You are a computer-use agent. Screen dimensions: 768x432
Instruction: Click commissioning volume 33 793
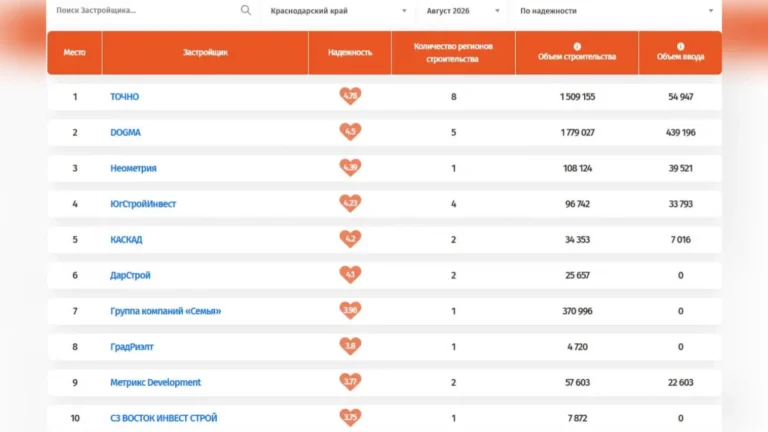[x=681, y=204]
